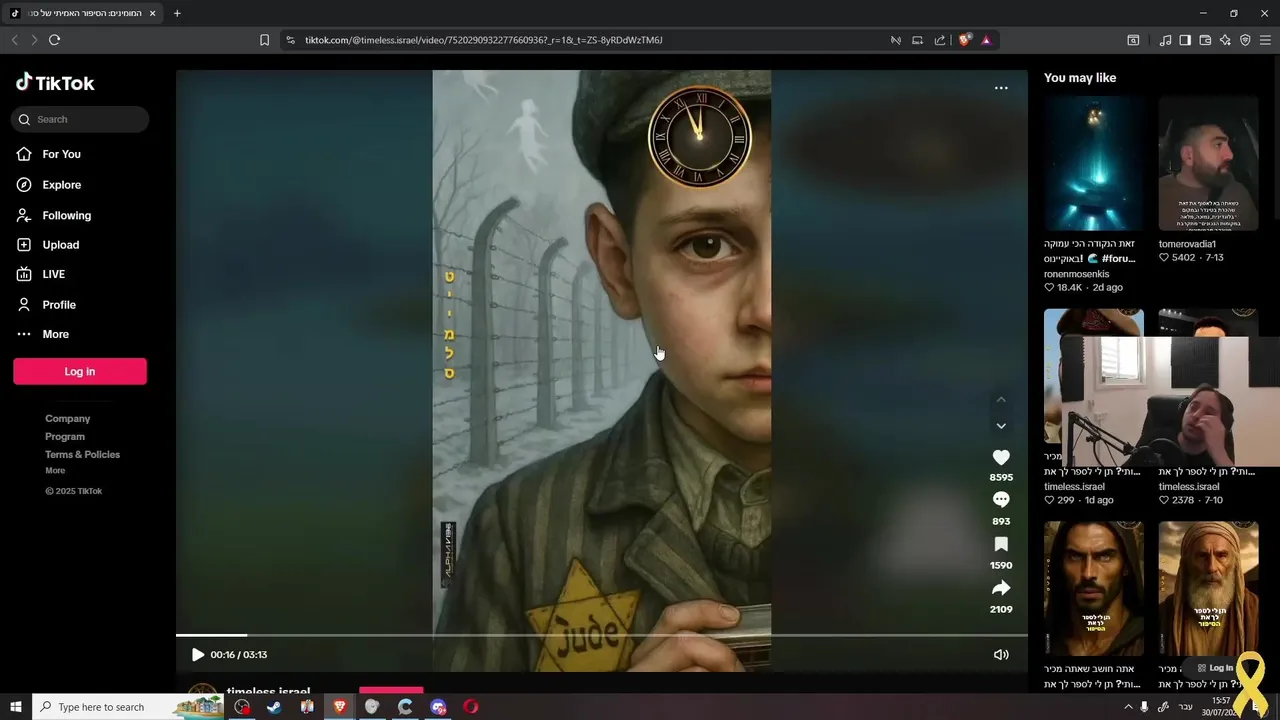Click Brave Rewards triangle icon

[x=986, y=40]
